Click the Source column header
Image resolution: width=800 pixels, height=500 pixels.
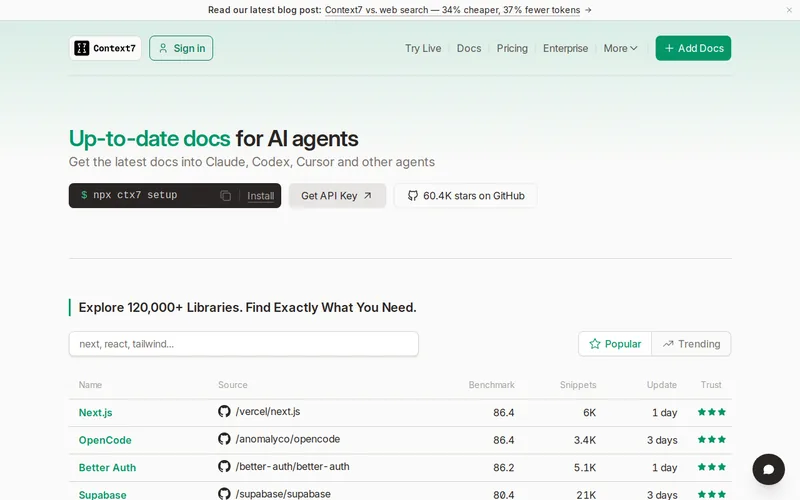point(233,385)
